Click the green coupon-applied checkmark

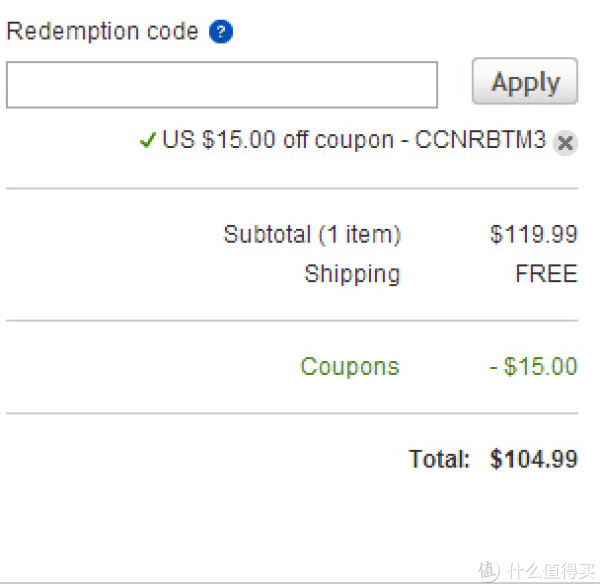(148, 140)
